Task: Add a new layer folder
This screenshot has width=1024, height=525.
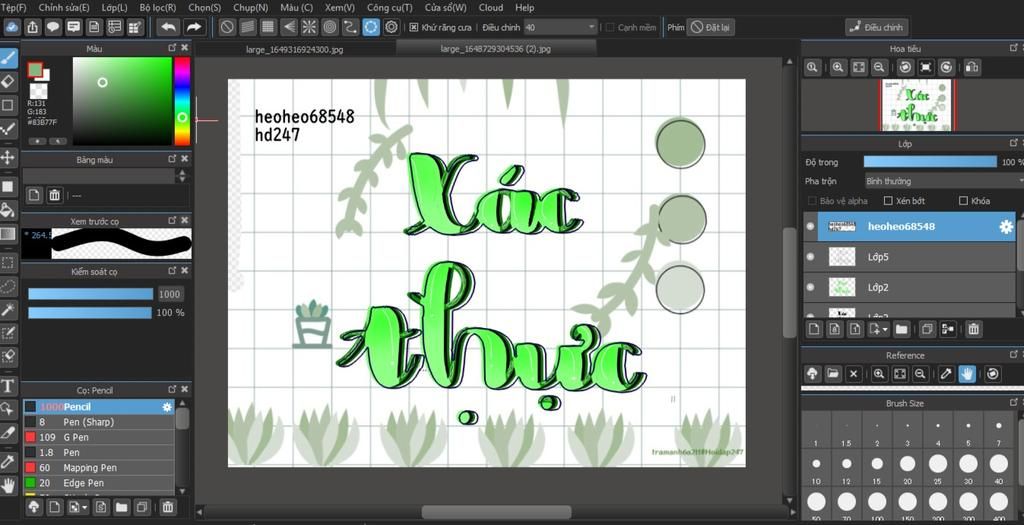Action: tap(902, 329)
